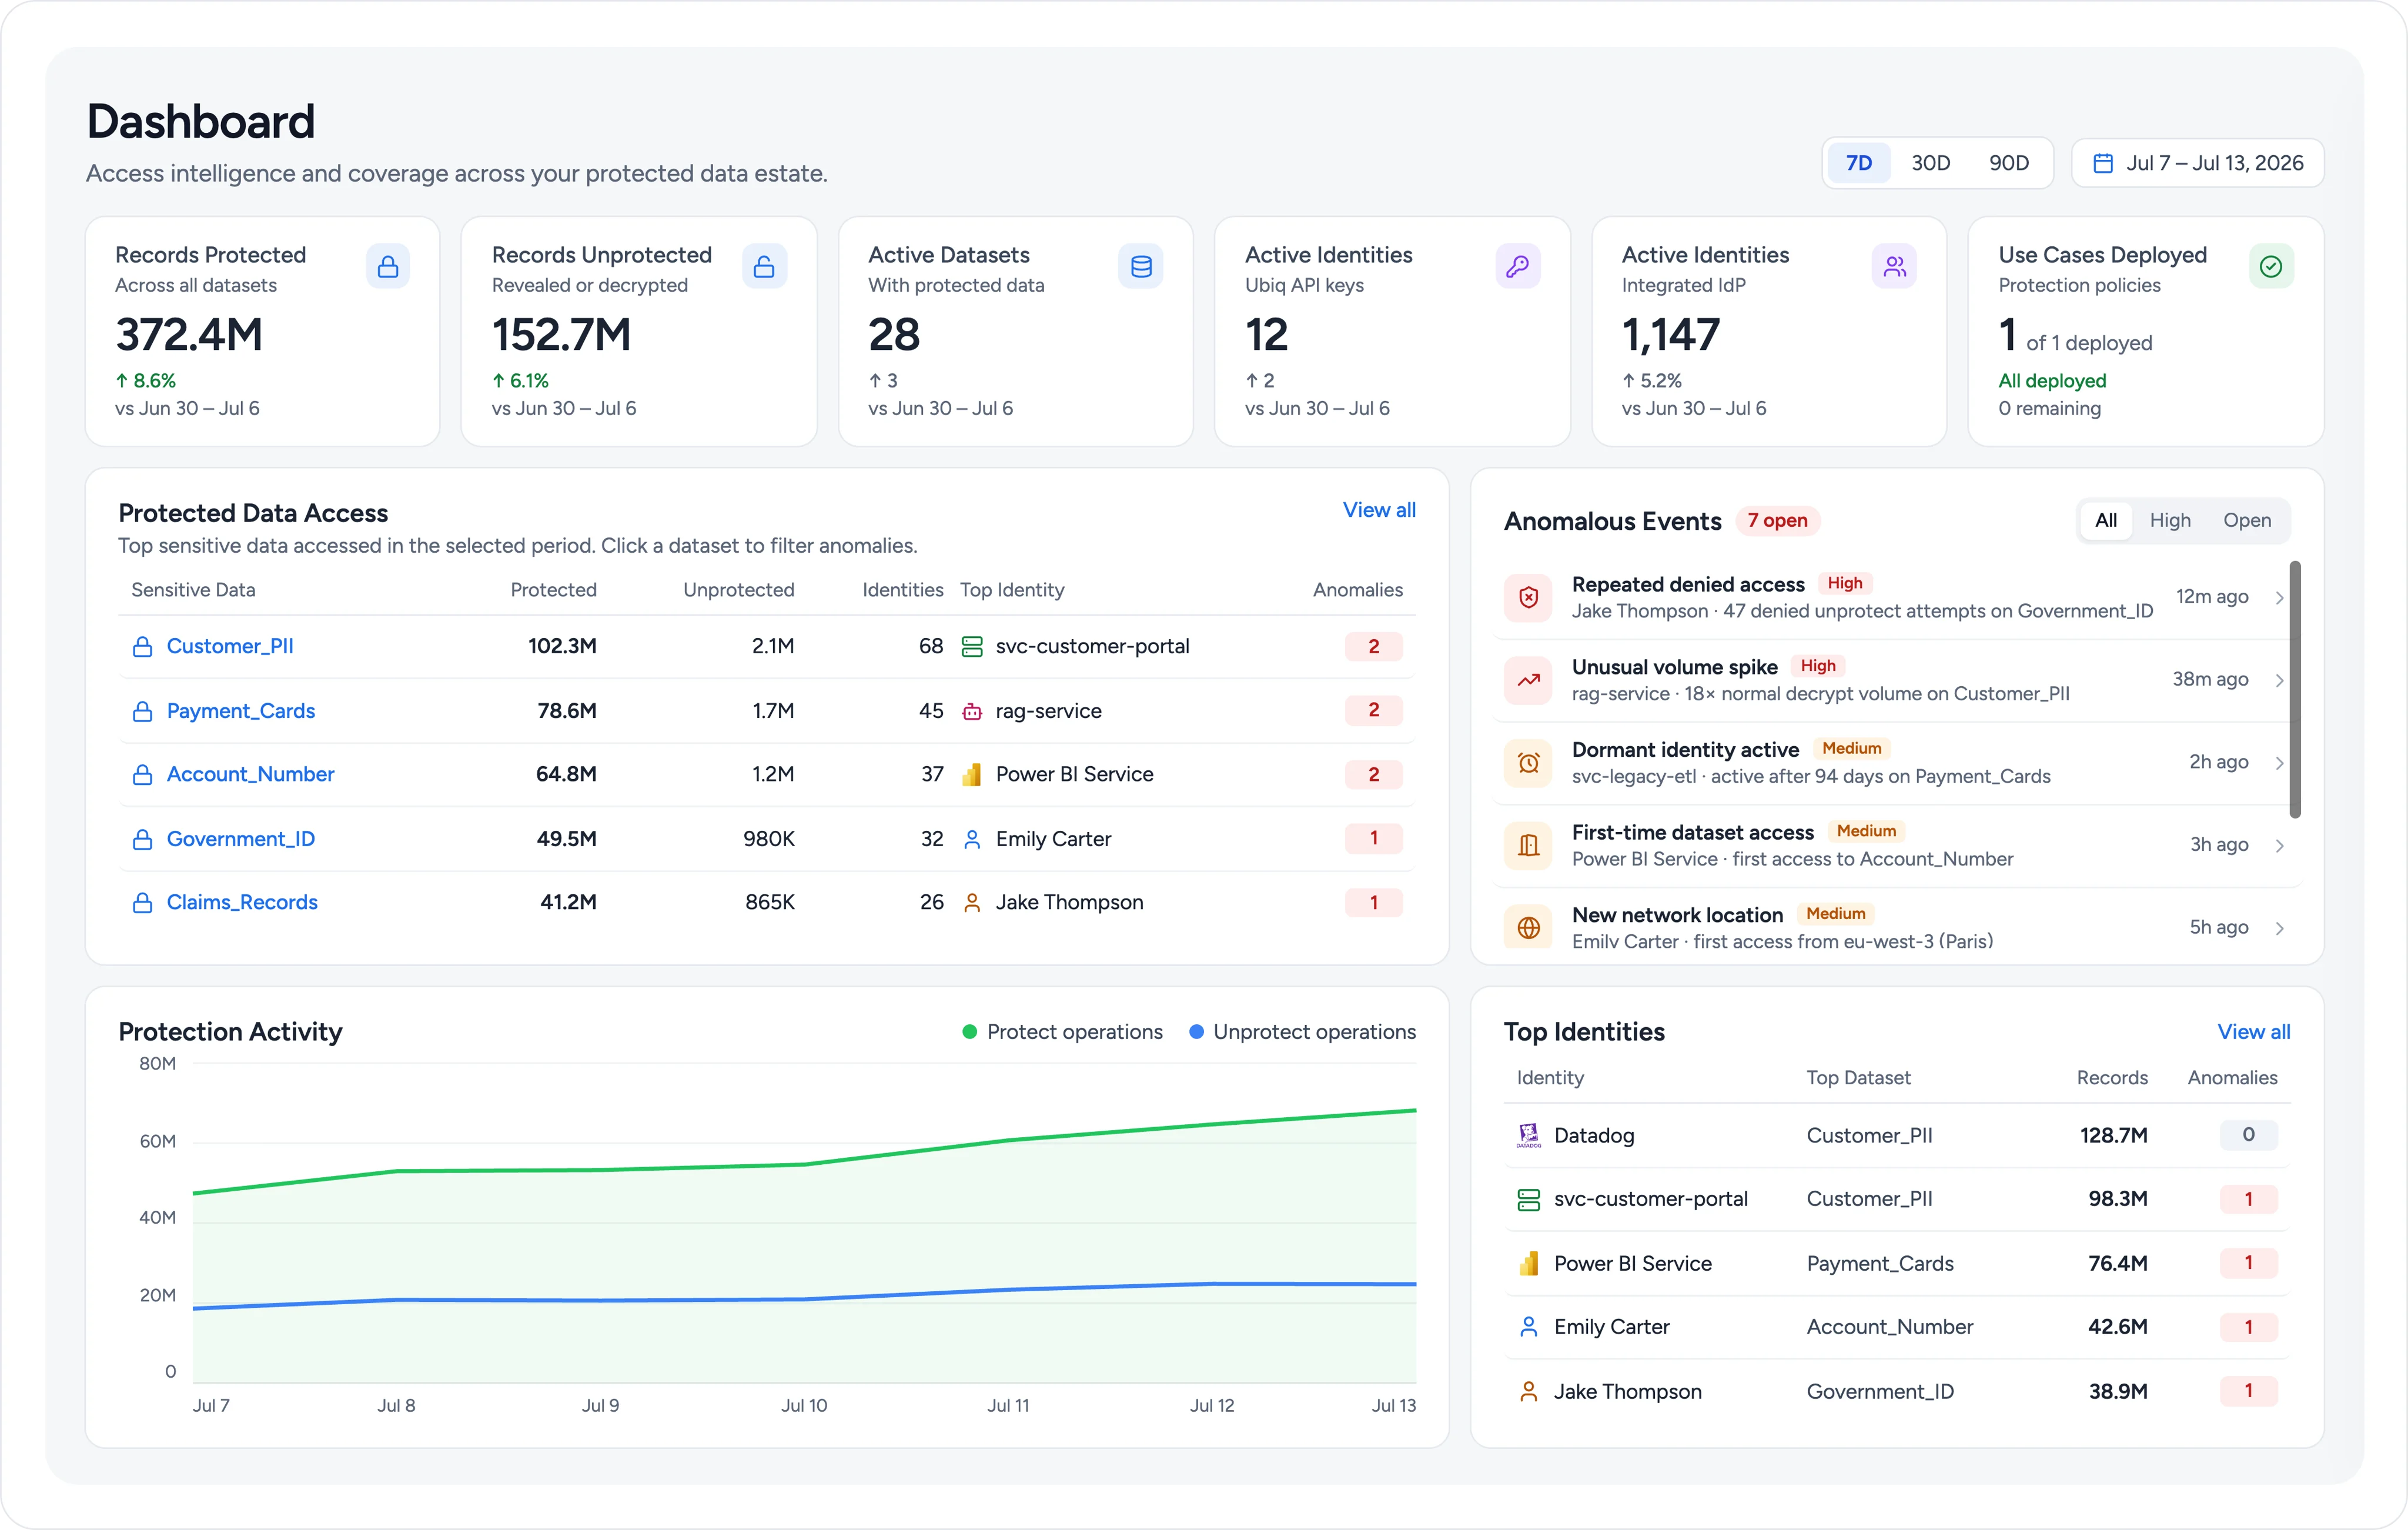Open the Jul 7 – Jul 13, 2026 date picker
Viewport: 2408px width, 1530px height.
(2197, 163)
